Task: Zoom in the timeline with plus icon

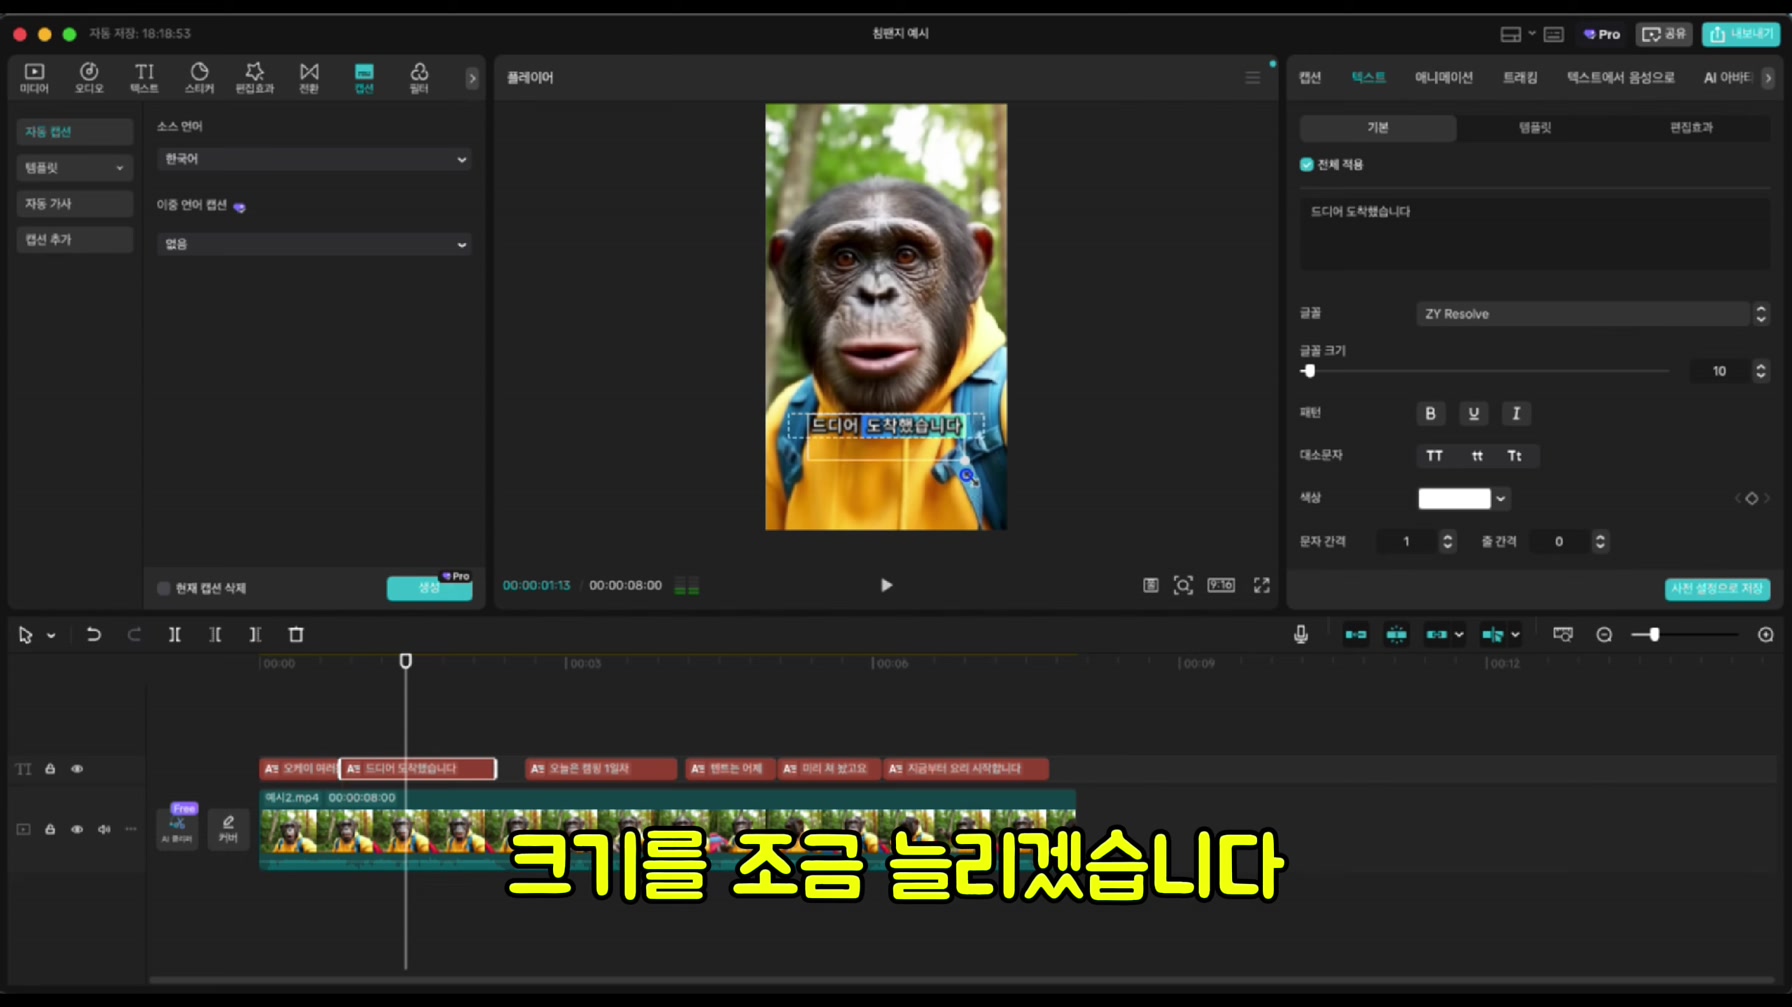Action: click(x=1765, y=634)
